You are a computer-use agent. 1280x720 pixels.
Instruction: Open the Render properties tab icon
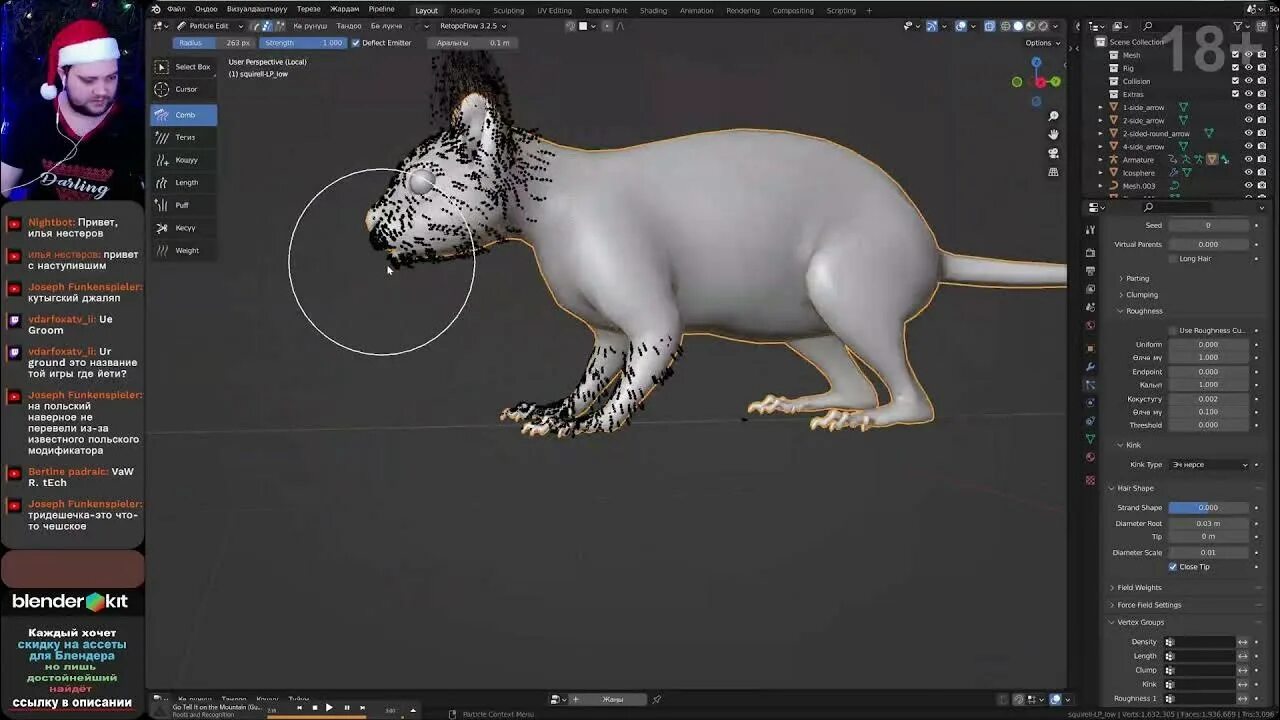coord(1090,253)
